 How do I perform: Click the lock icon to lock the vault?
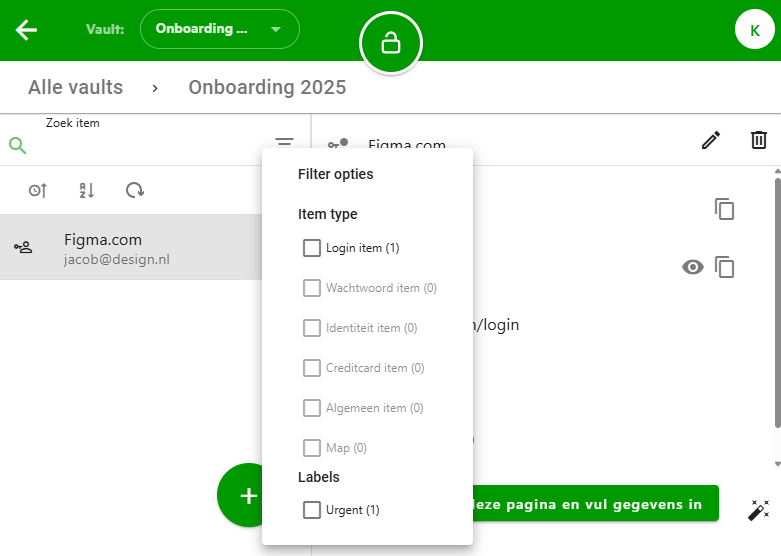391,43
